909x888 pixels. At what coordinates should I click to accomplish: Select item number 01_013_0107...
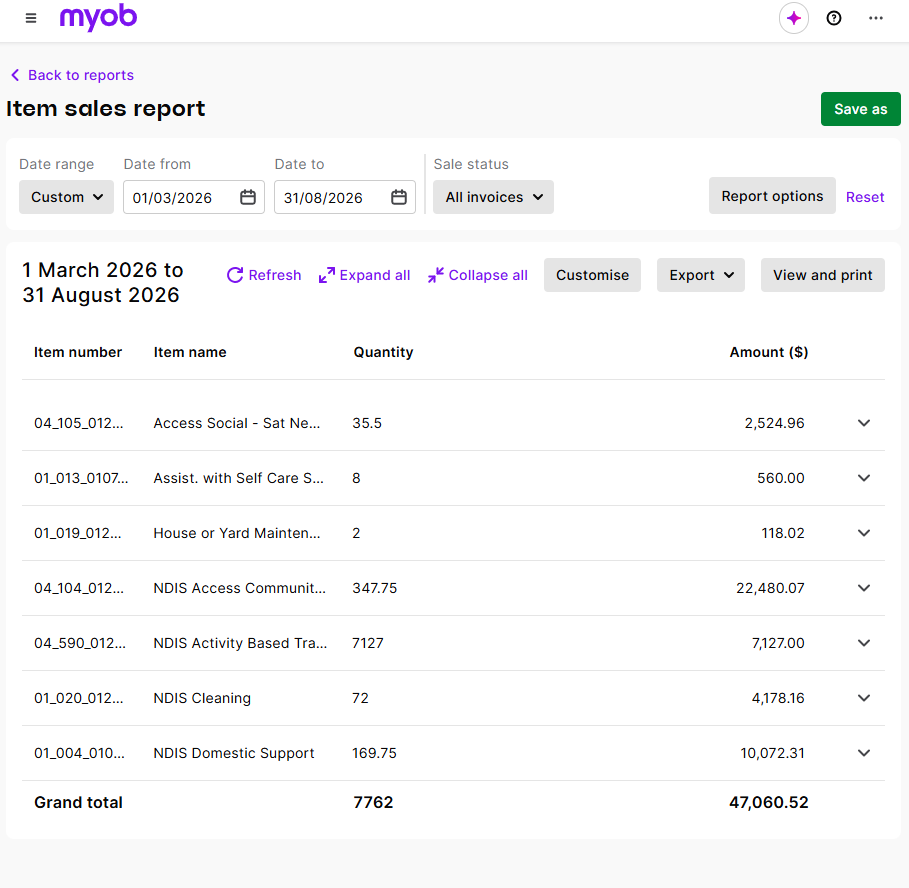(81, 478)
